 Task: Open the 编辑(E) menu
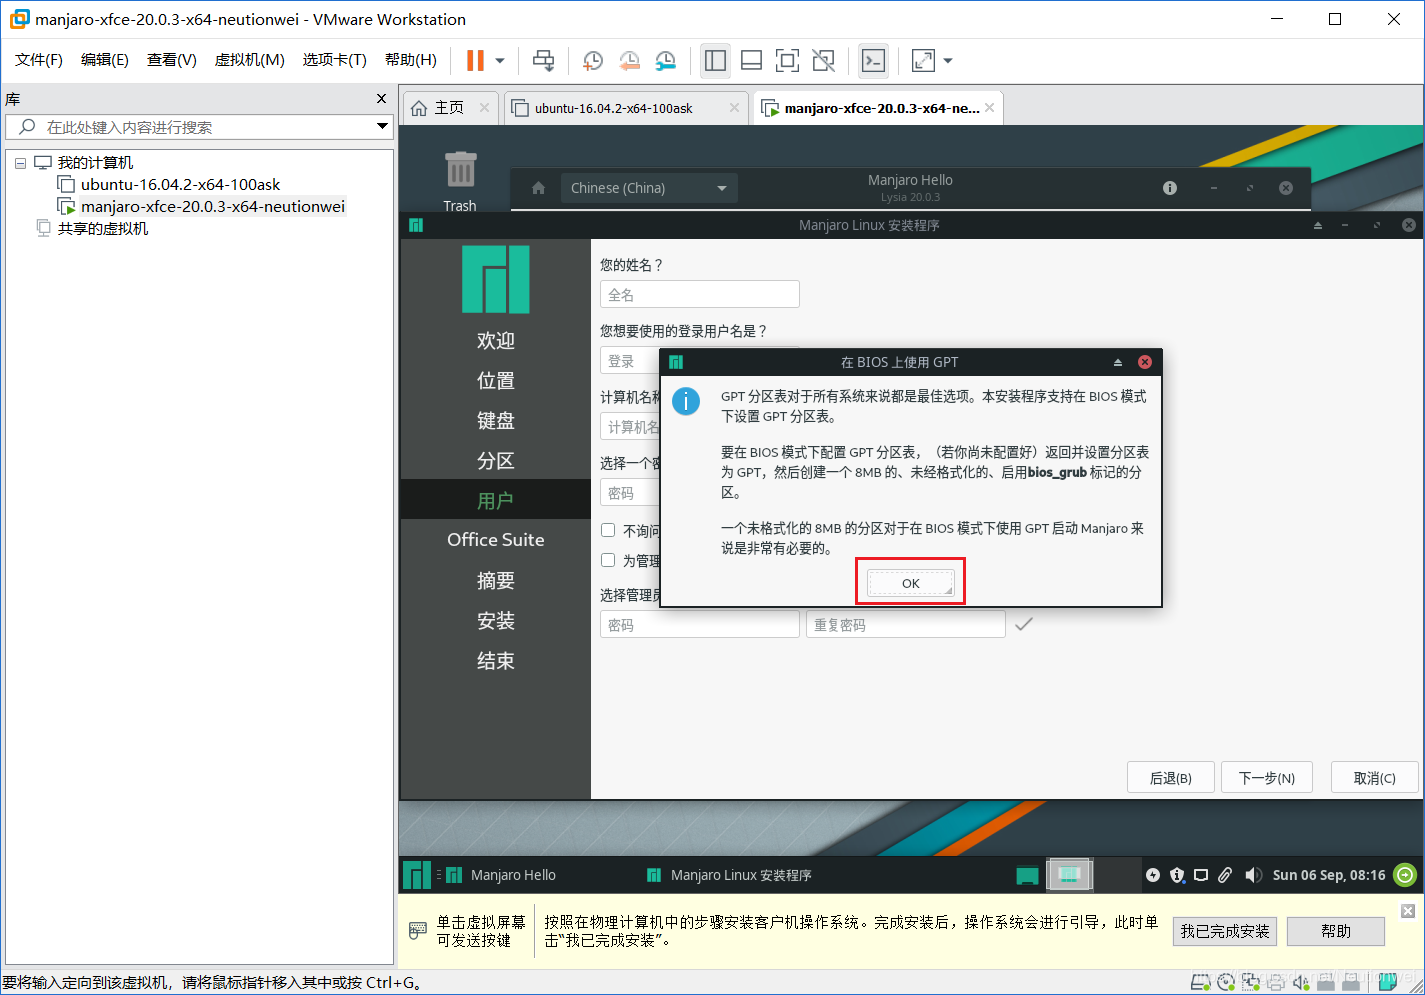coord(105,60)
